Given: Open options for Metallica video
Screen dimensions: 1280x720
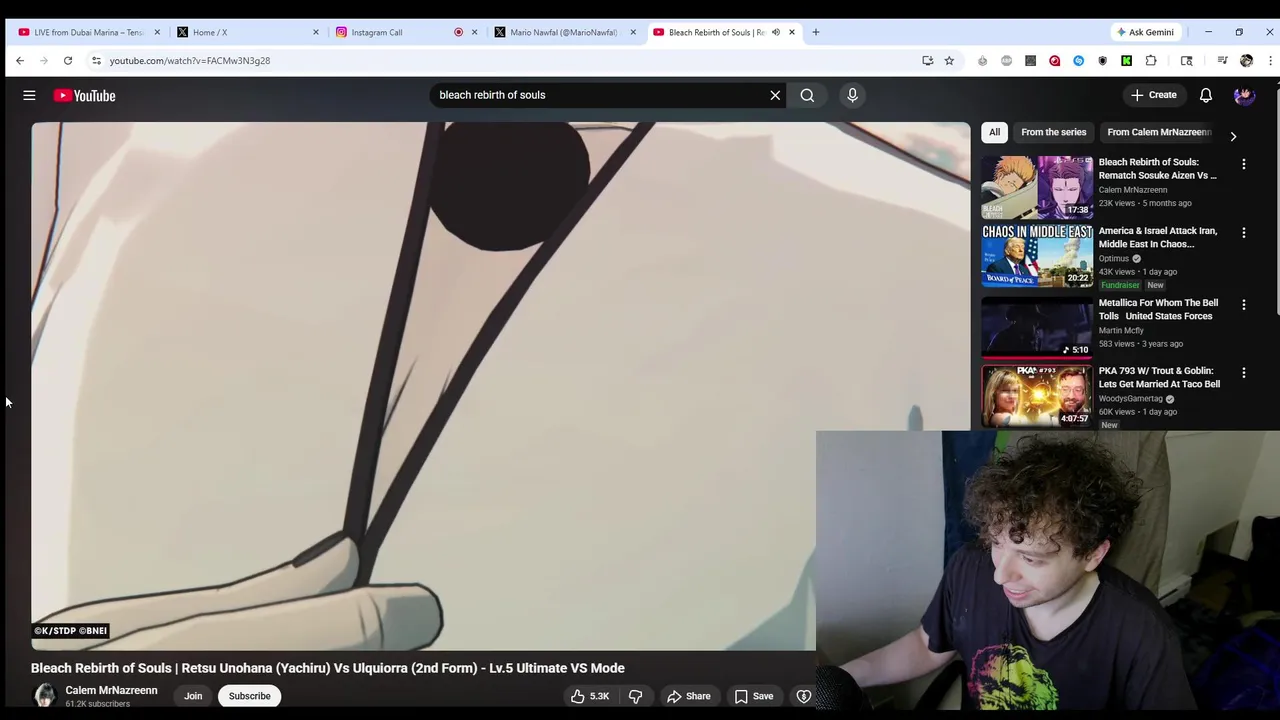Looking at the screenshot, I should pos(1244,304).
